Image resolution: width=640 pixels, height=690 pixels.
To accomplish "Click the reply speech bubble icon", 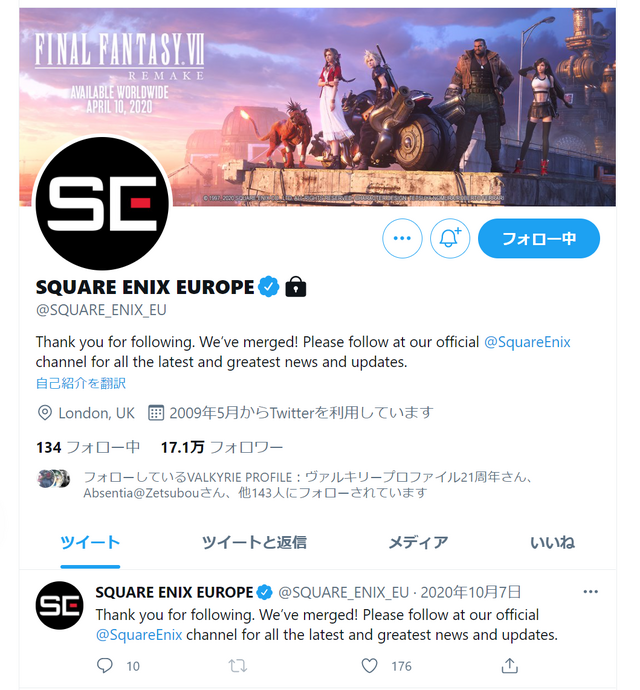I will pos(104,665).
